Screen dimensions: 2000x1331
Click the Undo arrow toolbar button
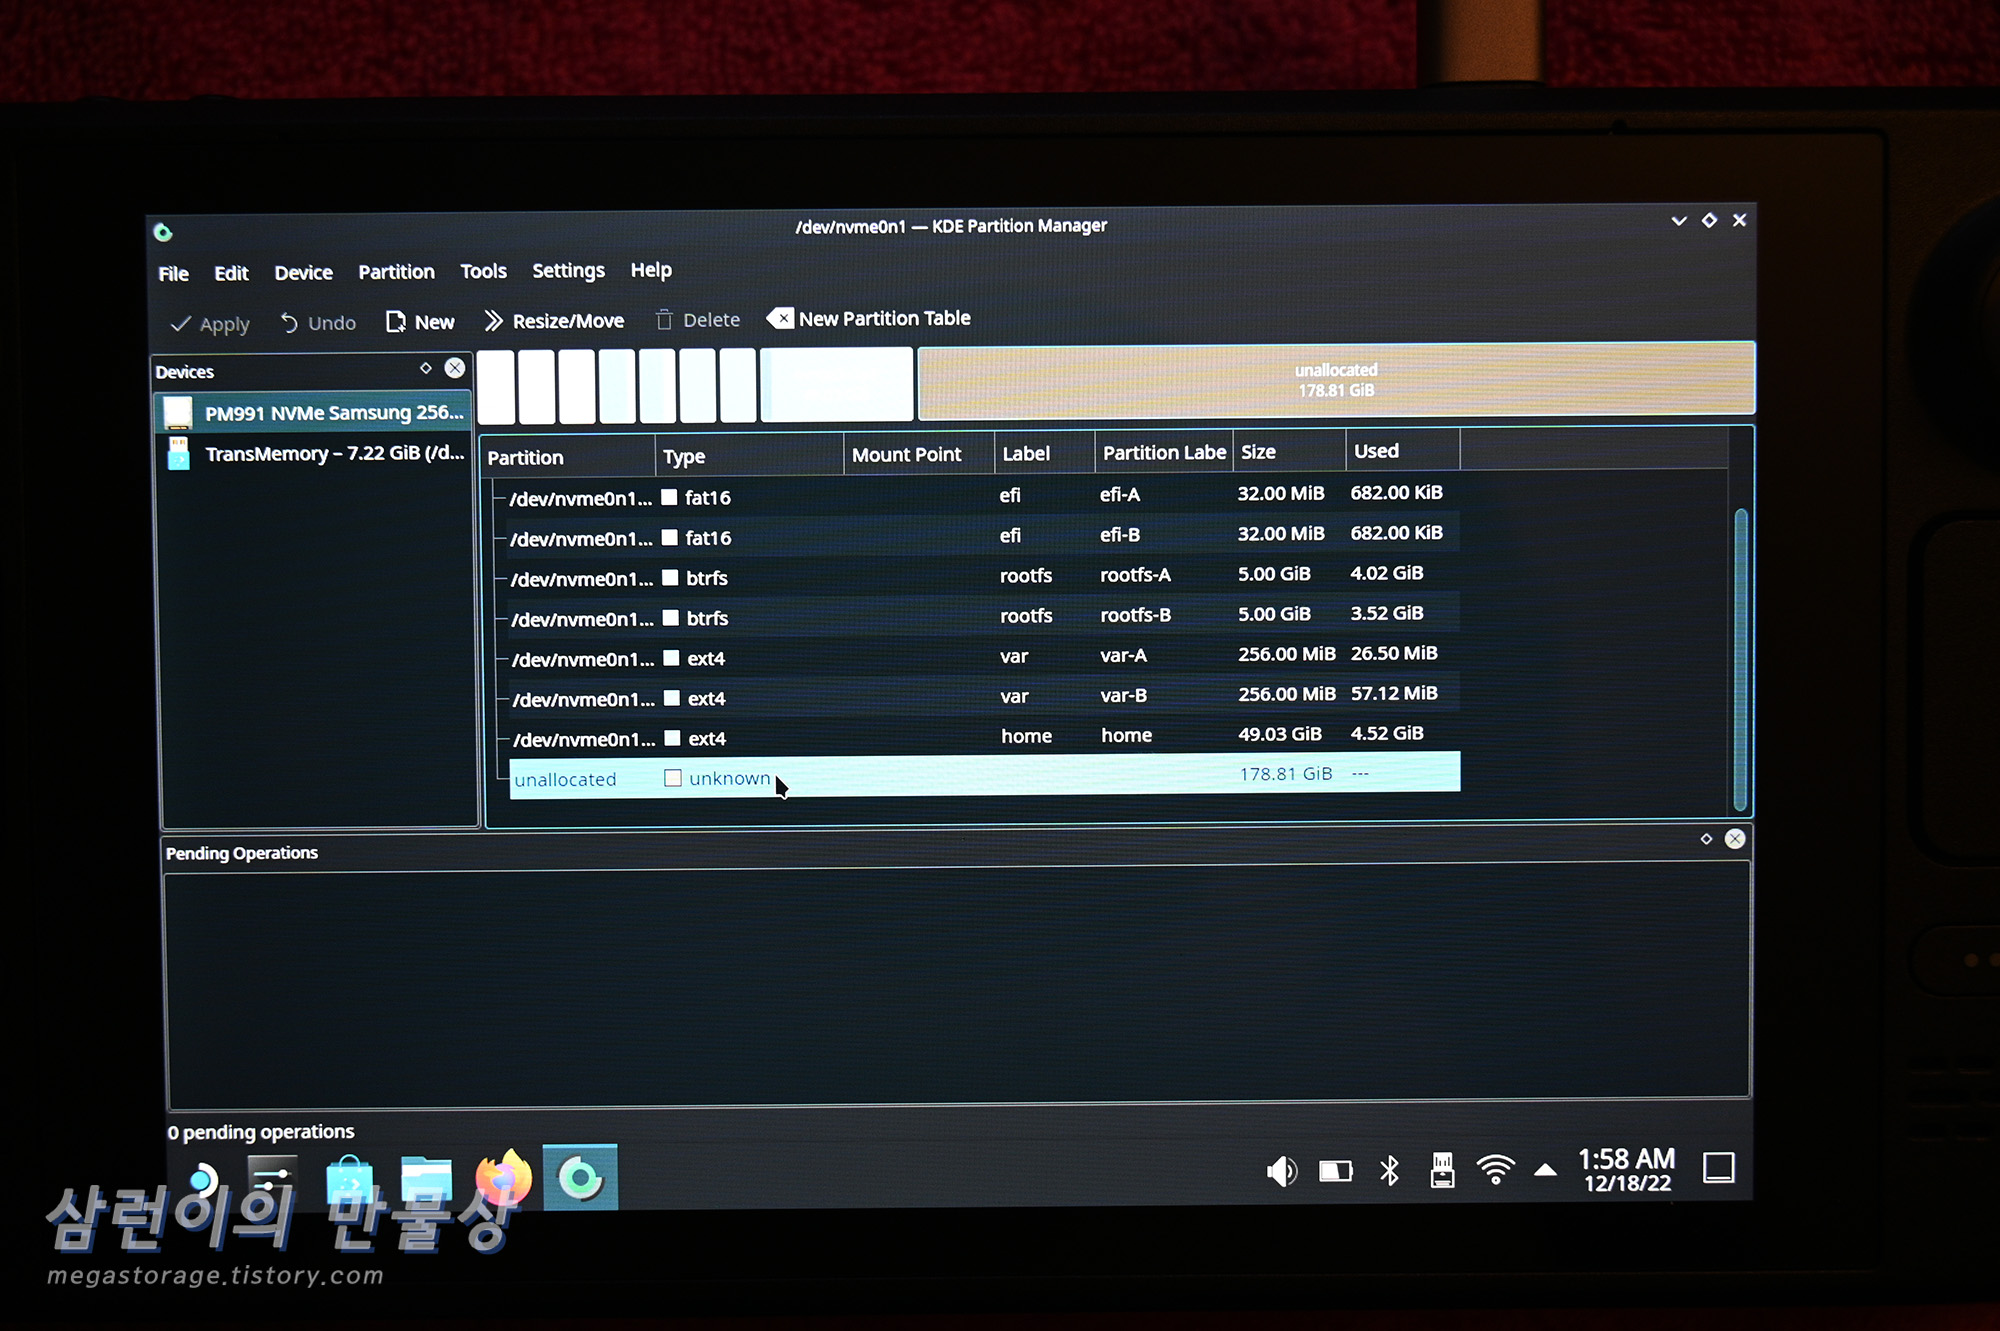click(318, 323)
